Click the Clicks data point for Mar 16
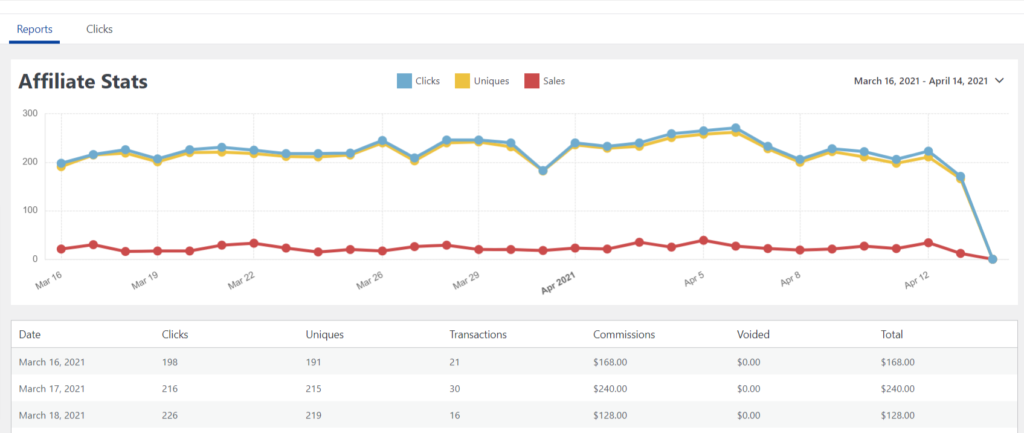 (x=61, y=163)
